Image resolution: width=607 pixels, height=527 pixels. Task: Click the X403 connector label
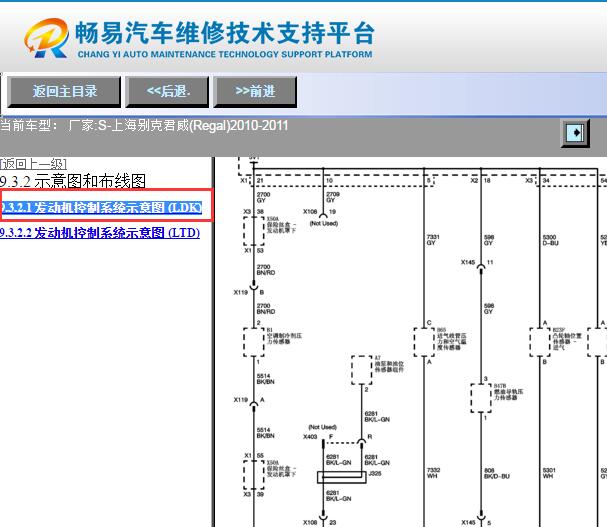coord(310,437)
